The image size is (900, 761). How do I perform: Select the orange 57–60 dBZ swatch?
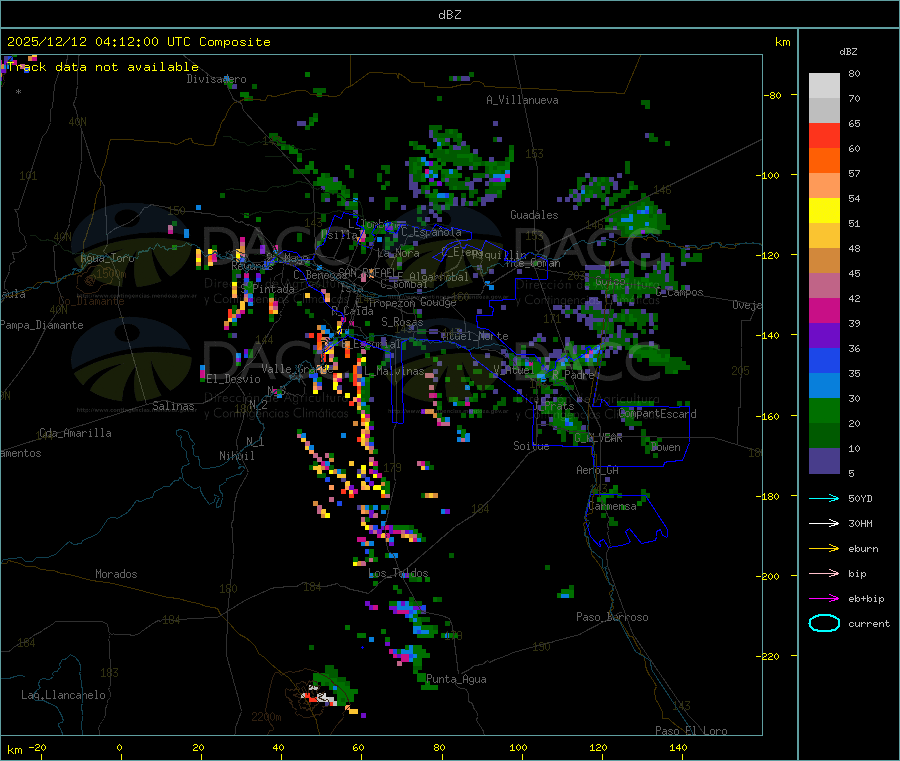824,161
